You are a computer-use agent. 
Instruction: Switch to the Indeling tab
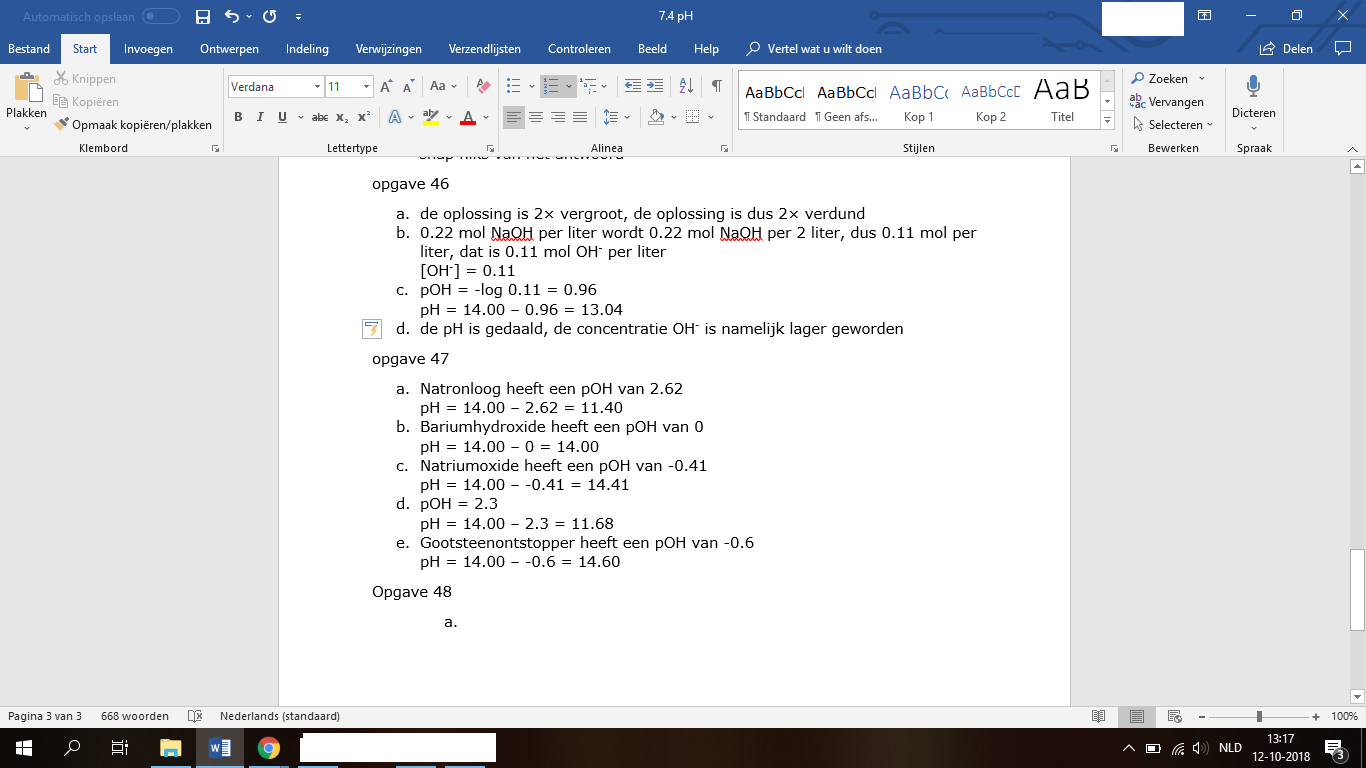pyautogui.click(x=307, y=49)
